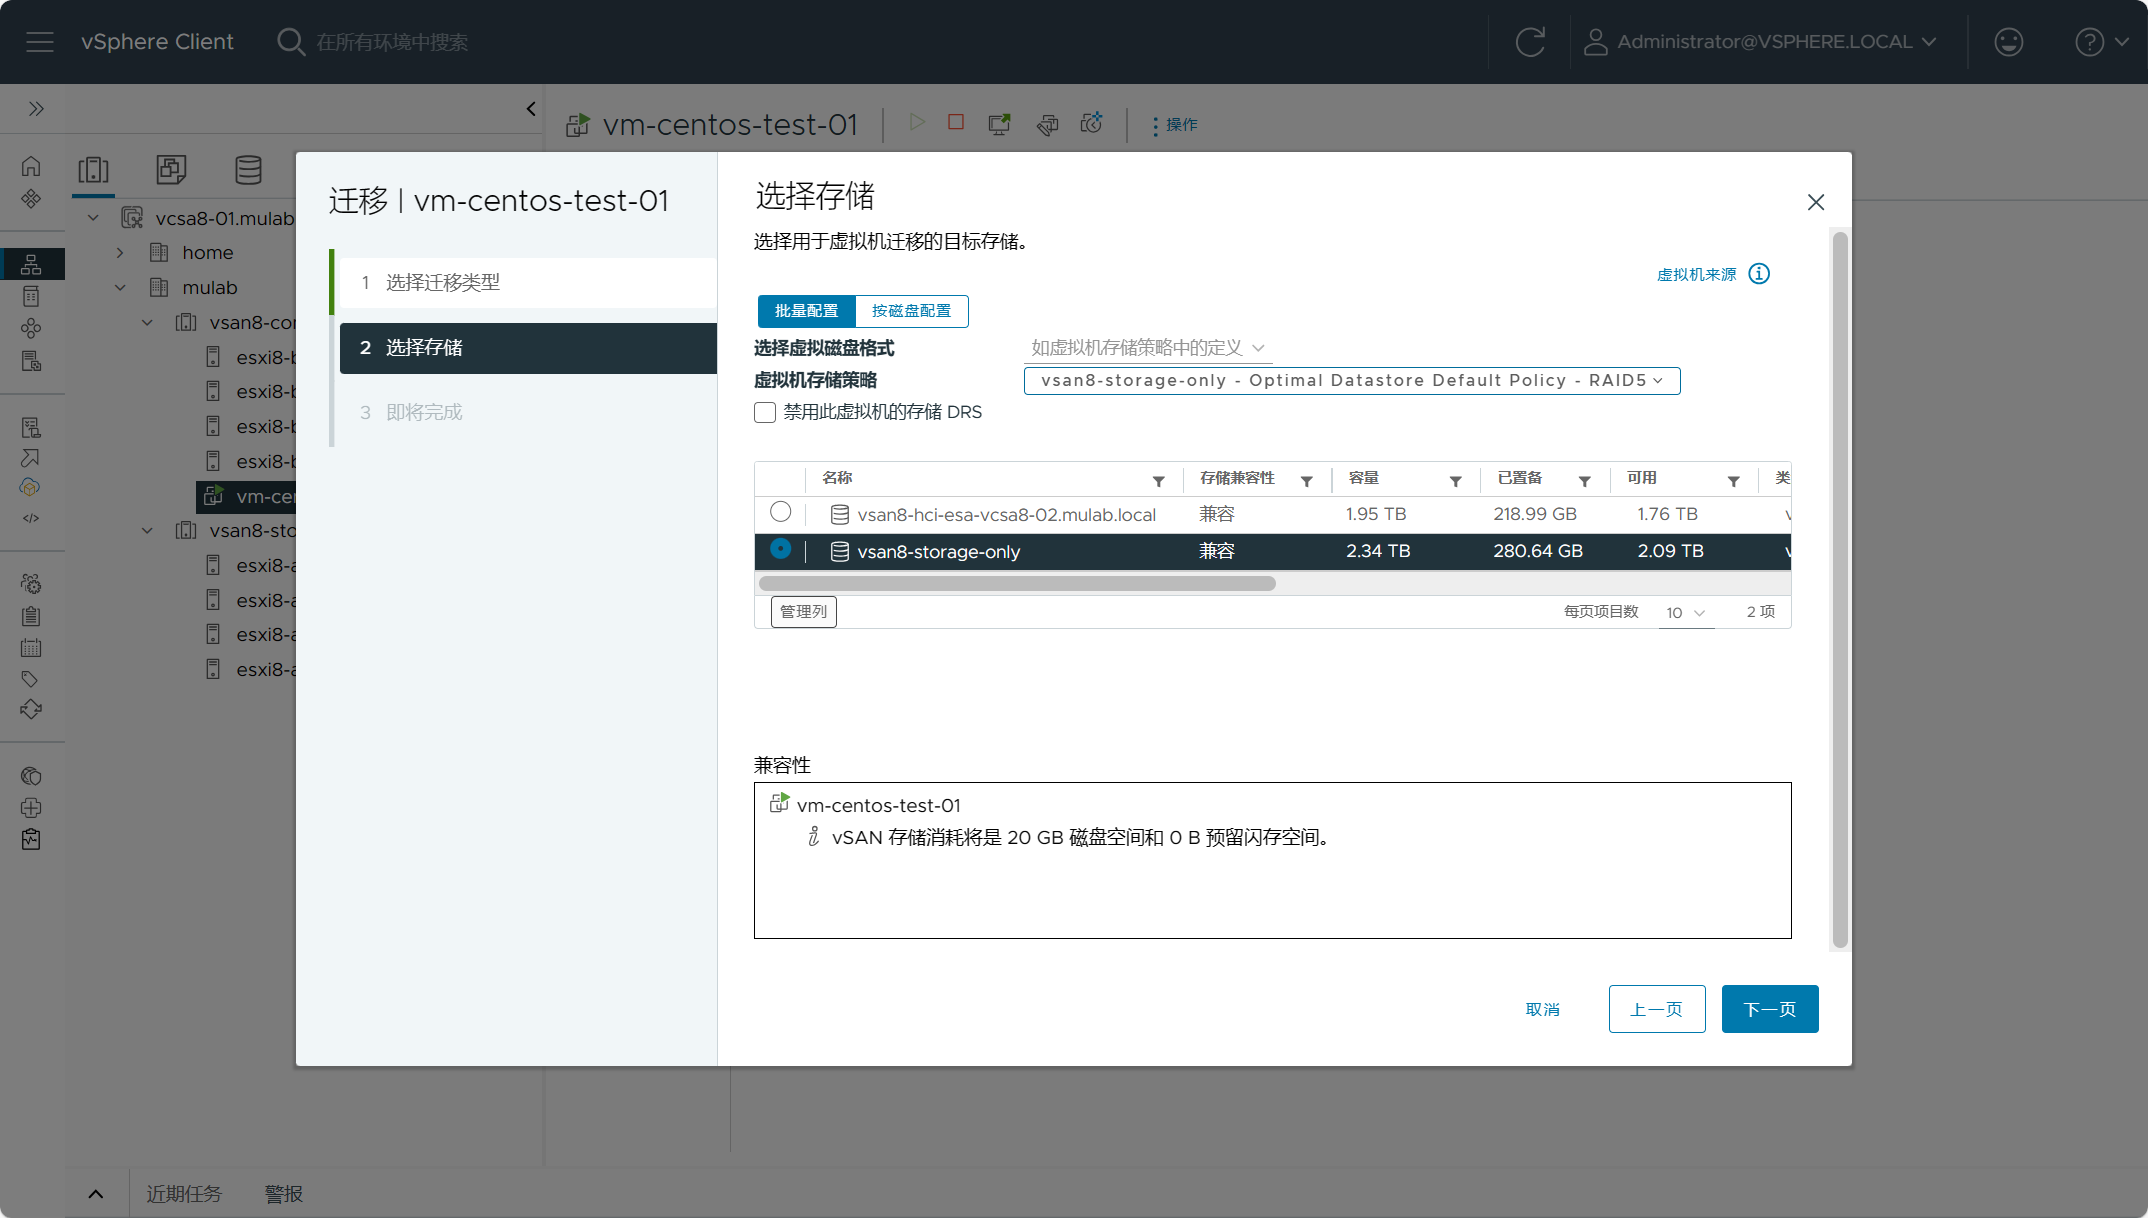Open the VMs and Templates view icon
The height and width of the screenshot is (1218, 2148).
[171, 170]
